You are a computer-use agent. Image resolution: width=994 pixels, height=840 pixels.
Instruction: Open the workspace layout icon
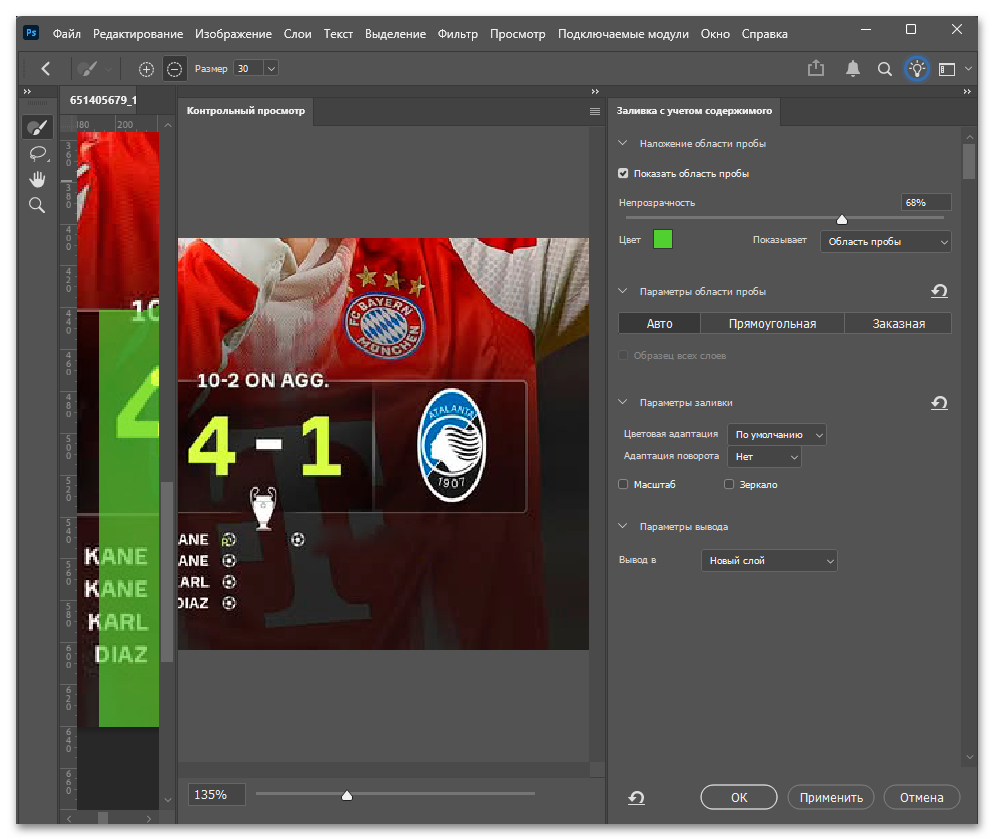coord(947,69)
